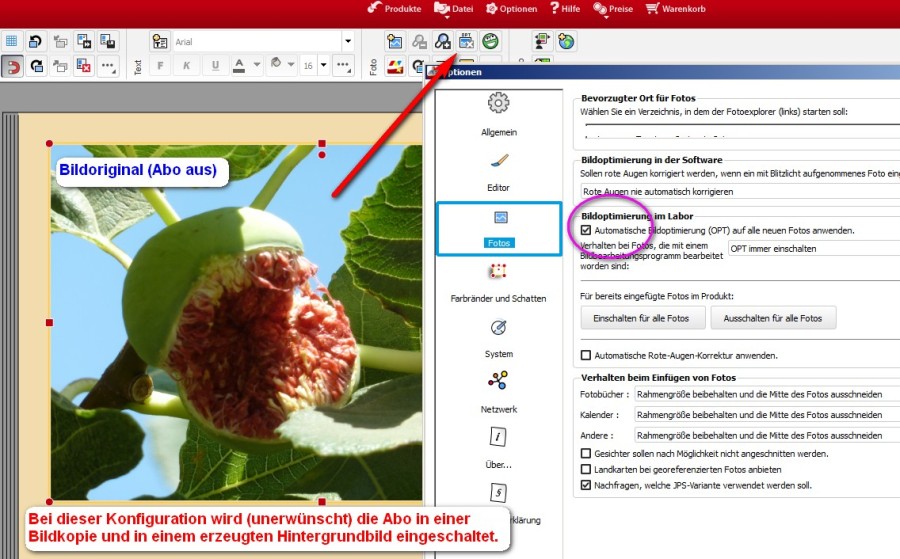This screenshot has height=559, width=900.
Task: Open more arrange options (three dots)
Action: point(108,66)
